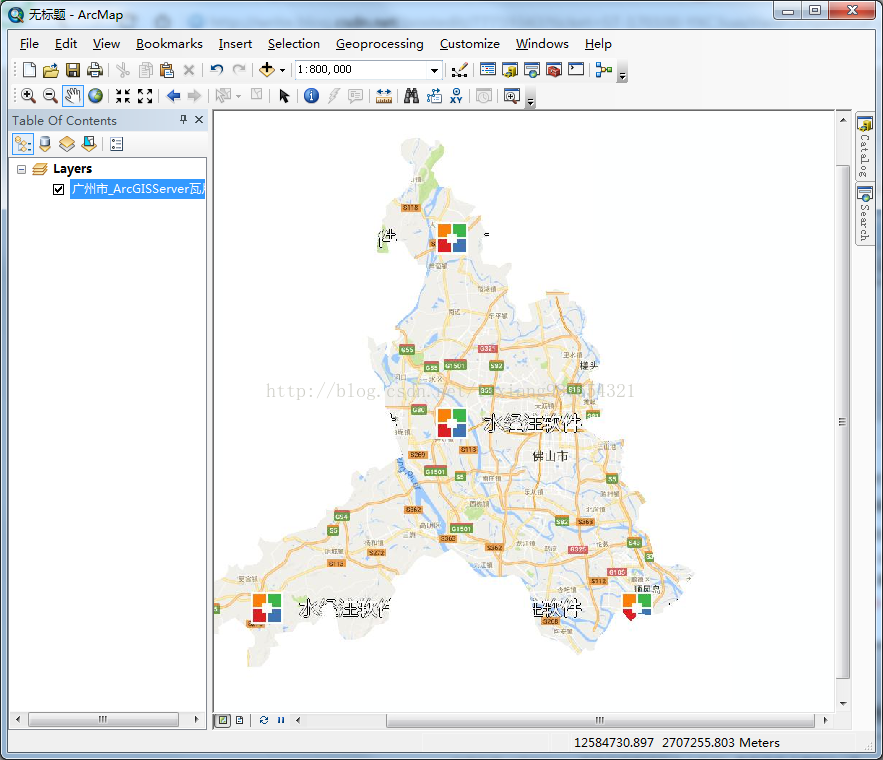Open the Catalog window toolbar icon
This screenshot has width=883, height=760.
(x=510, y=70)
